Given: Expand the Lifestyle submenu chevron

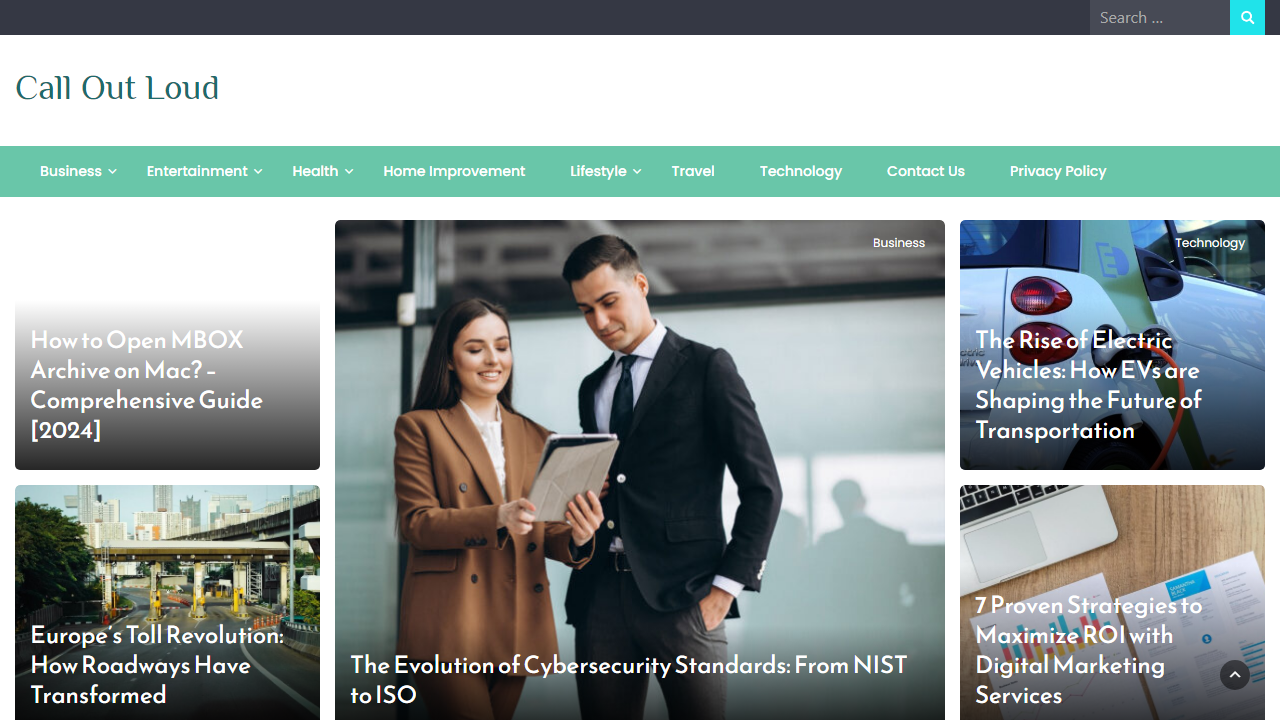Looking at the screenshot, I should click(637, 172).
